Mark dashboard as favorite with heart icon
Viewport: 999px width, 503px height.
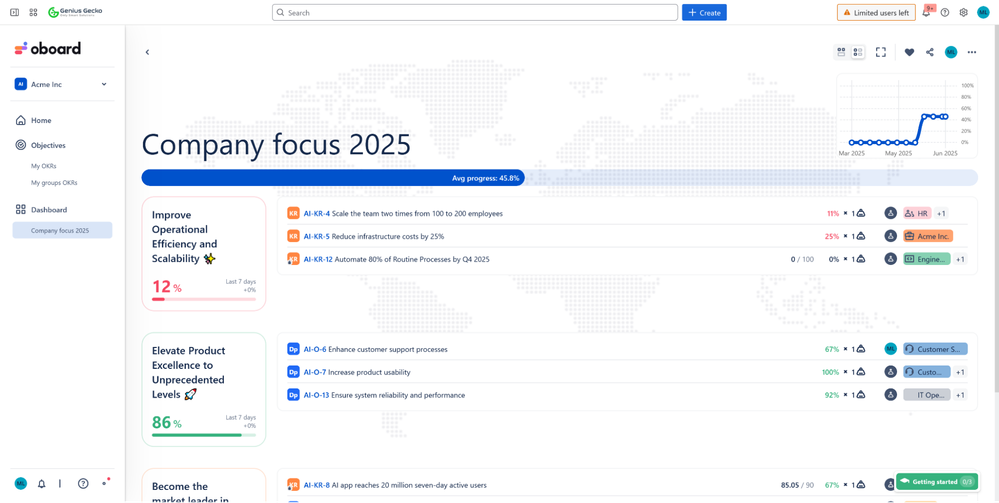[909, 52]
